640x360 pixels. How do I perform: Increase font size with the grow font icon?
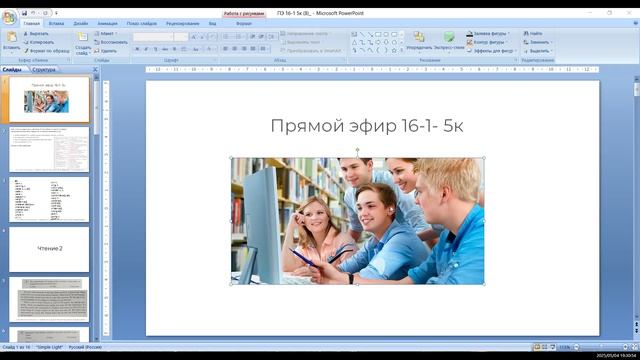(194, 37)
